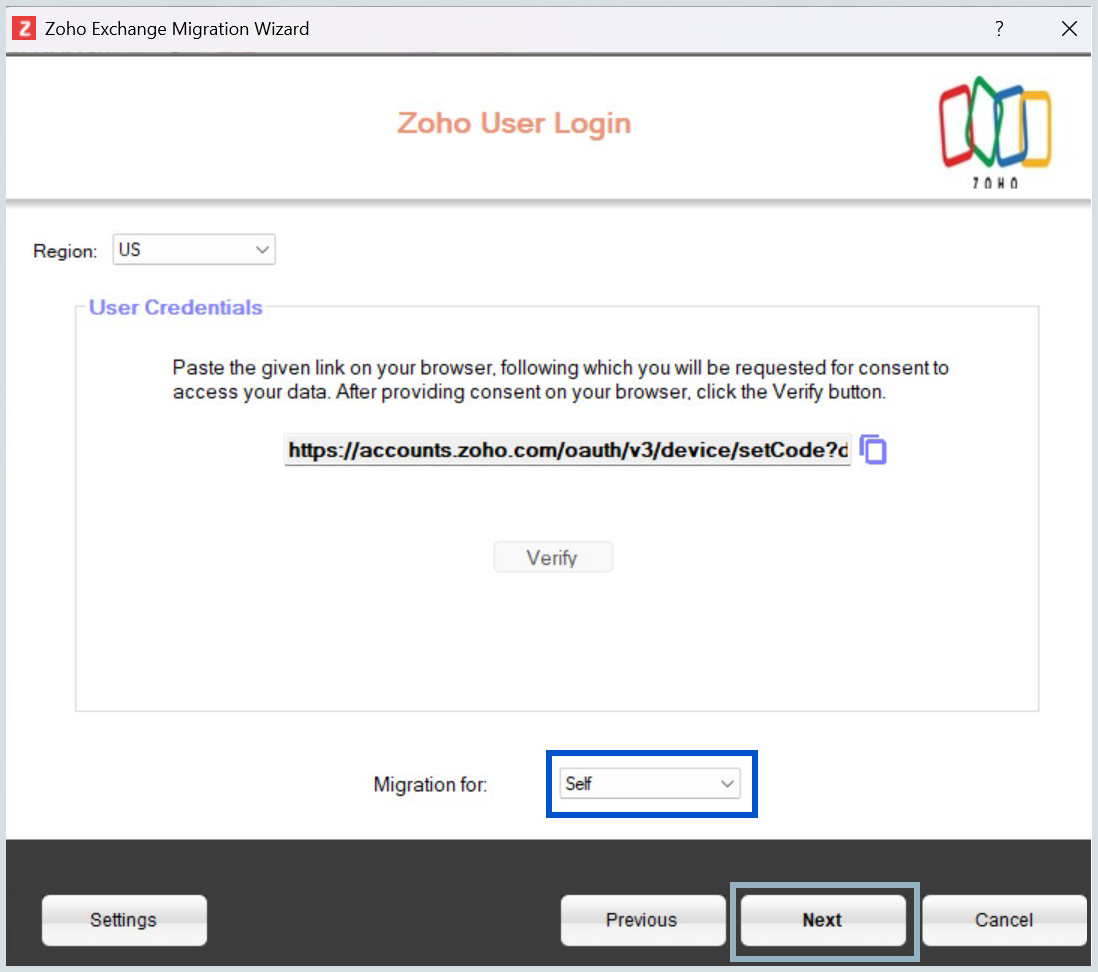Click the User Credentials group label
Viewport: 1098px width, 972px height.
[x=176, y=307]
